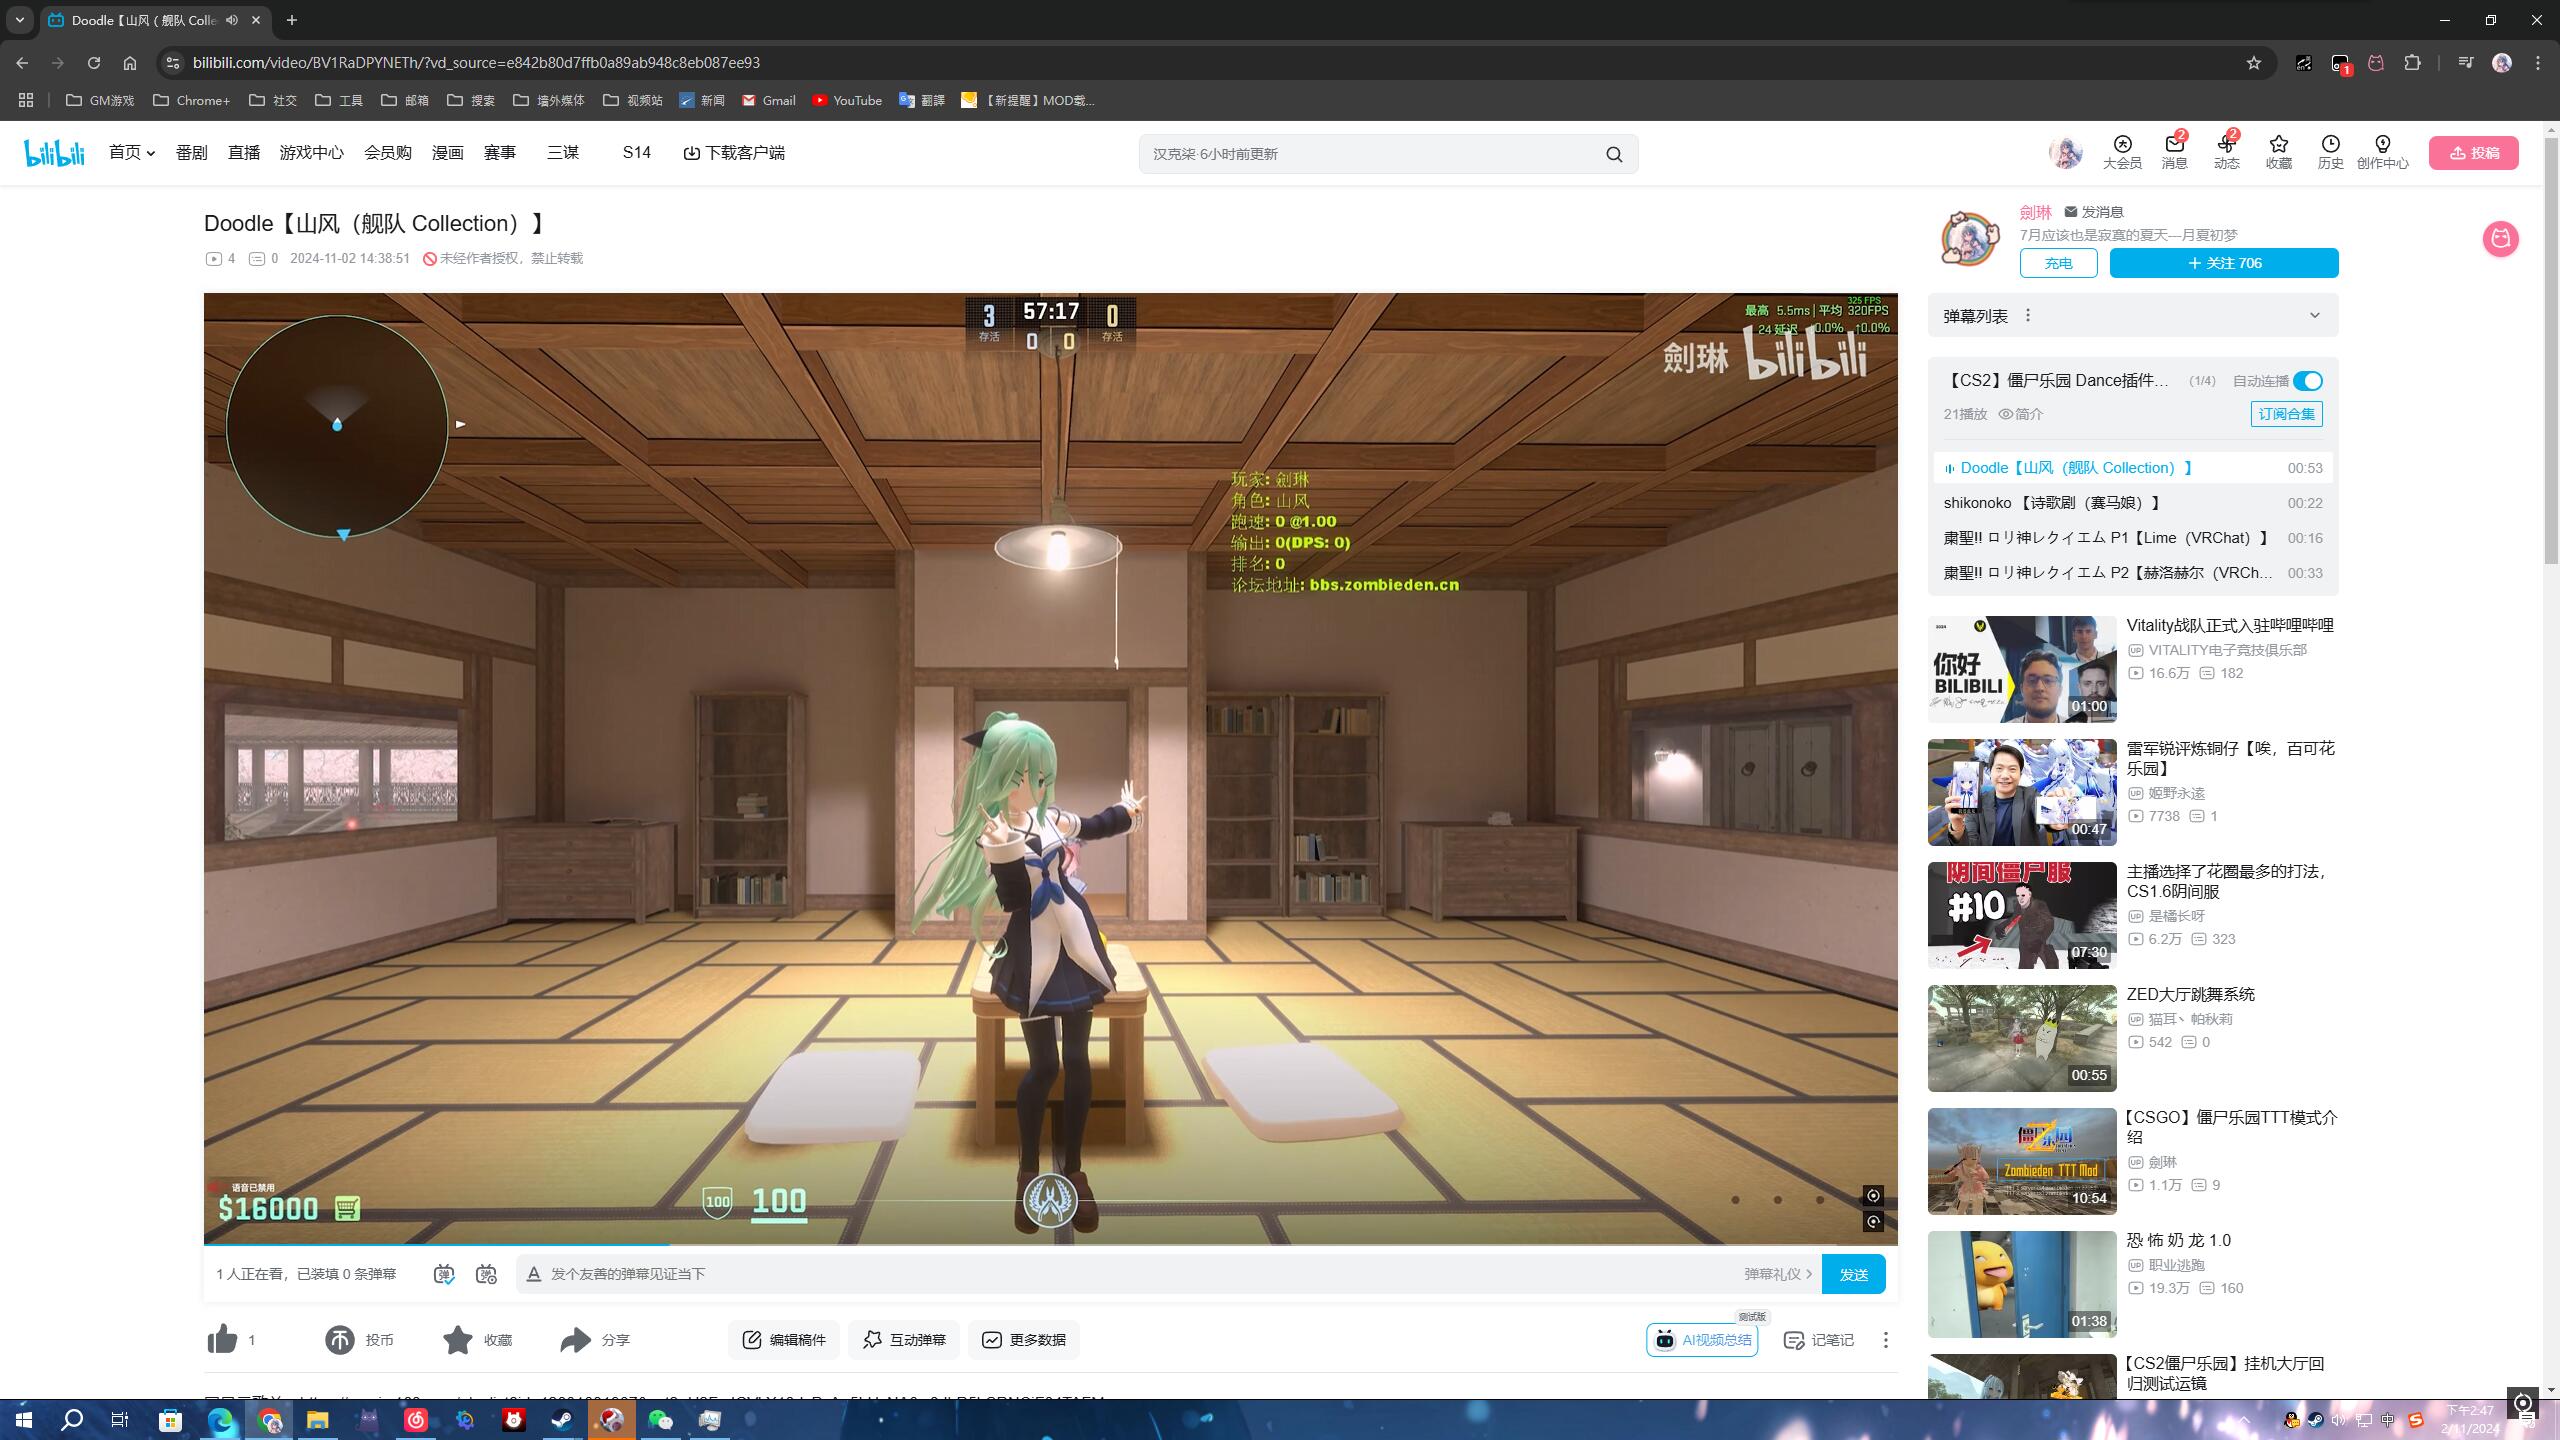Screen dimensions: 2560x1440
Task: Click uploader 劍琳 avatar
Action: point(1969,238)
